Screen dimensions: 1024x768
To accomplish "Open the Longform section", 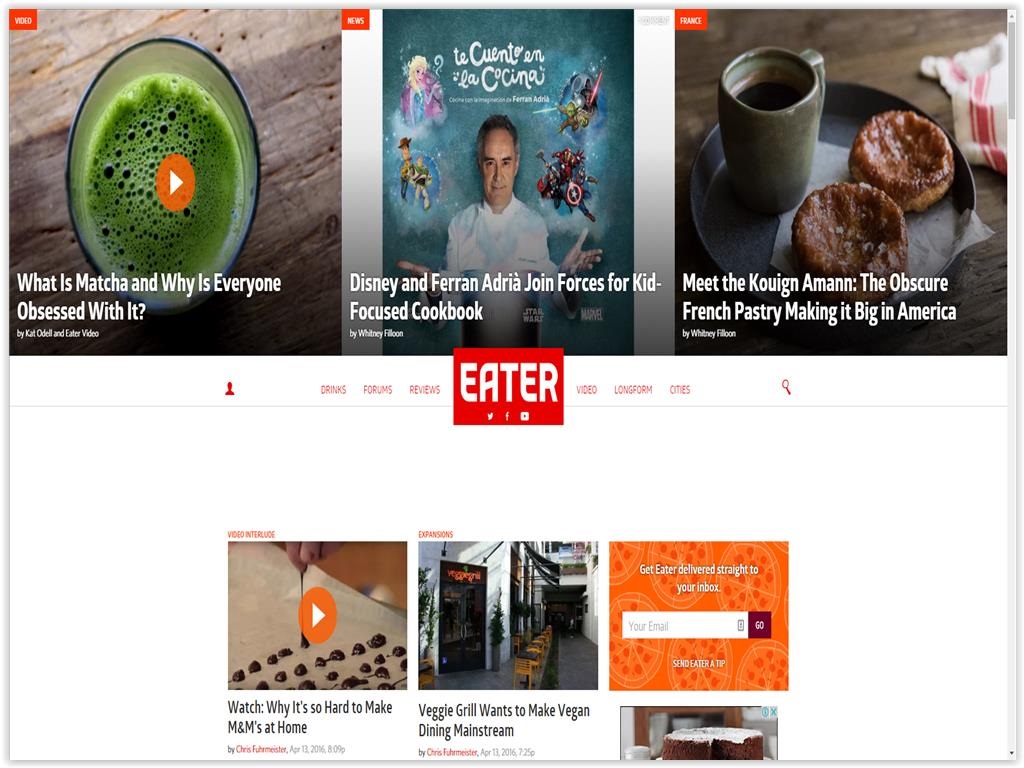I will (633, 390).
